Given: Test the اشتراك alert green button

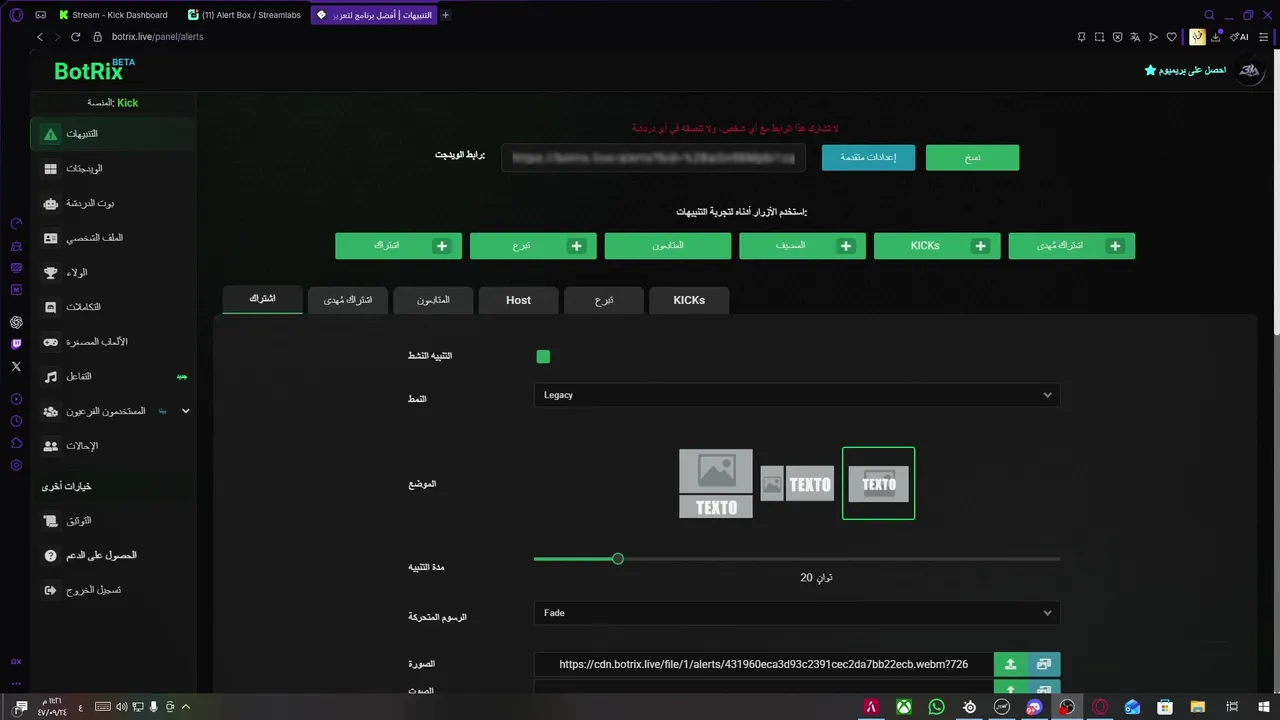Looking at the screenshot, I should pyautogui.click(x=398, y=246).
